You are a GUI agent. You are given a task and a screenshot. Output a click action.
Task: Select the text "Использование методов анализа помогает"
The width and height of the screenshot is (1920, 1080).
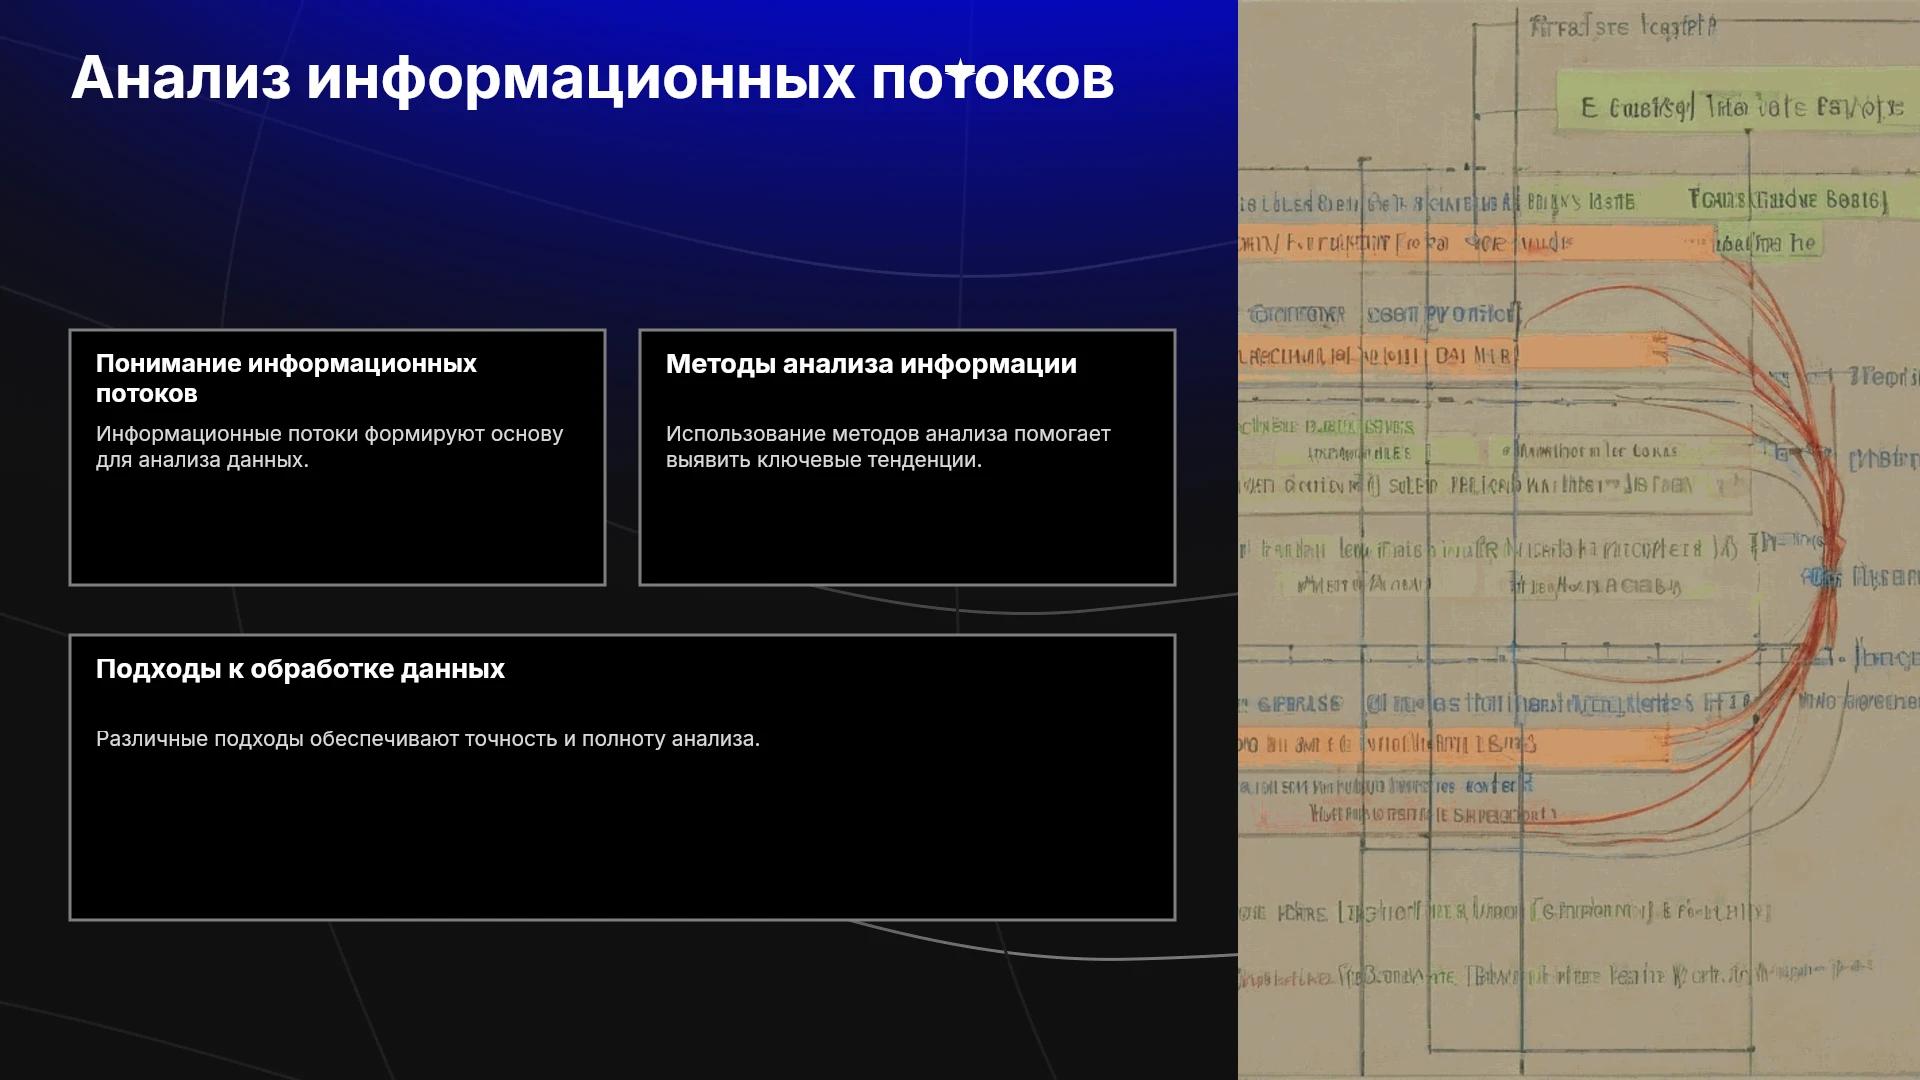[x=888, y=434]
